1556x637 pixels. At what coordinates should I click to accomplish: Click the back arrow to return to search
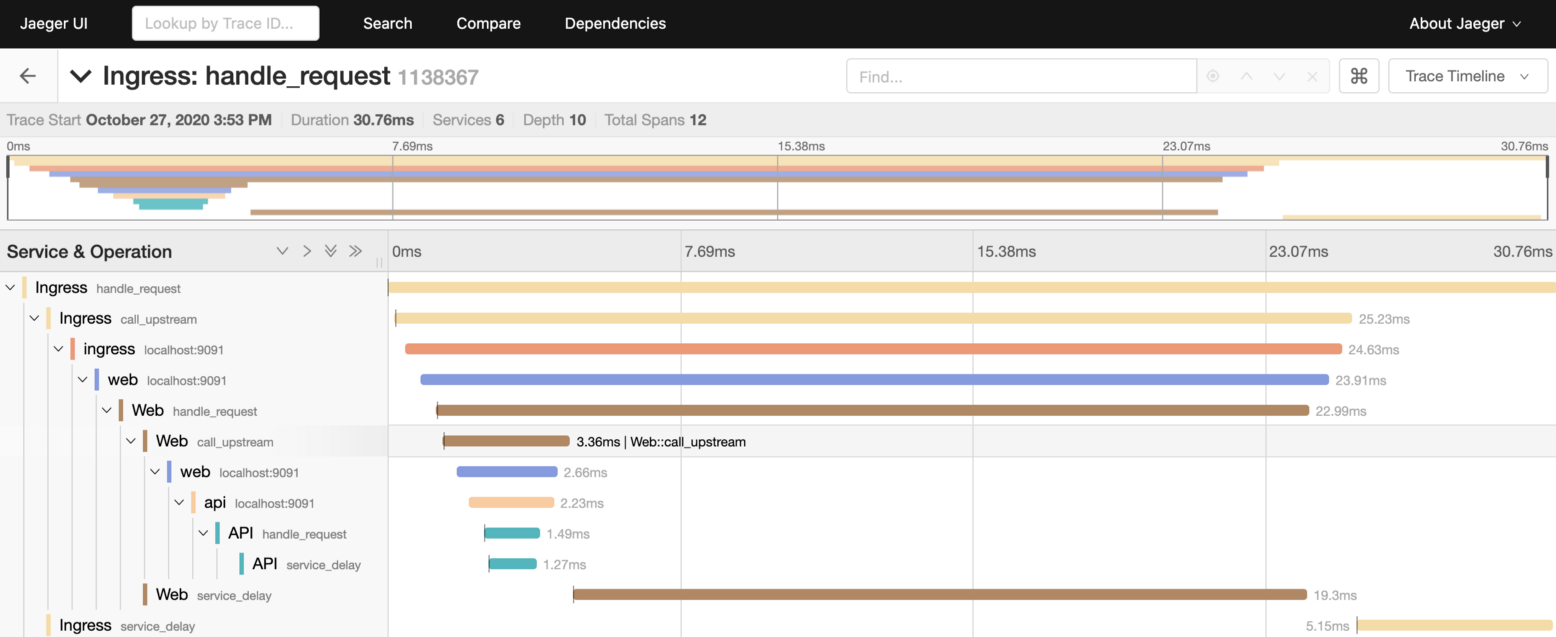[27, 75]
